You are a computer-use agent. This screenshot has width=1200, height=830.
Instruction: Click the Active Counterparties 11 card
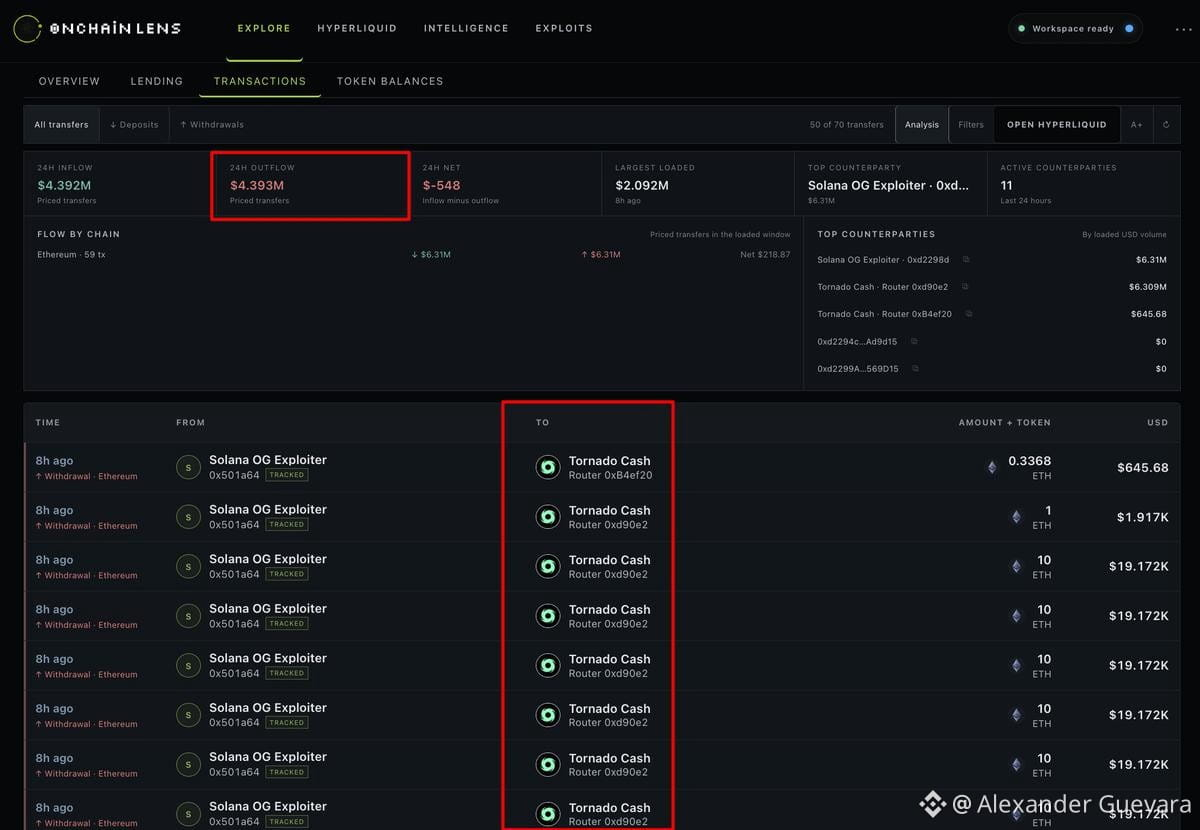coord(1084,185)
